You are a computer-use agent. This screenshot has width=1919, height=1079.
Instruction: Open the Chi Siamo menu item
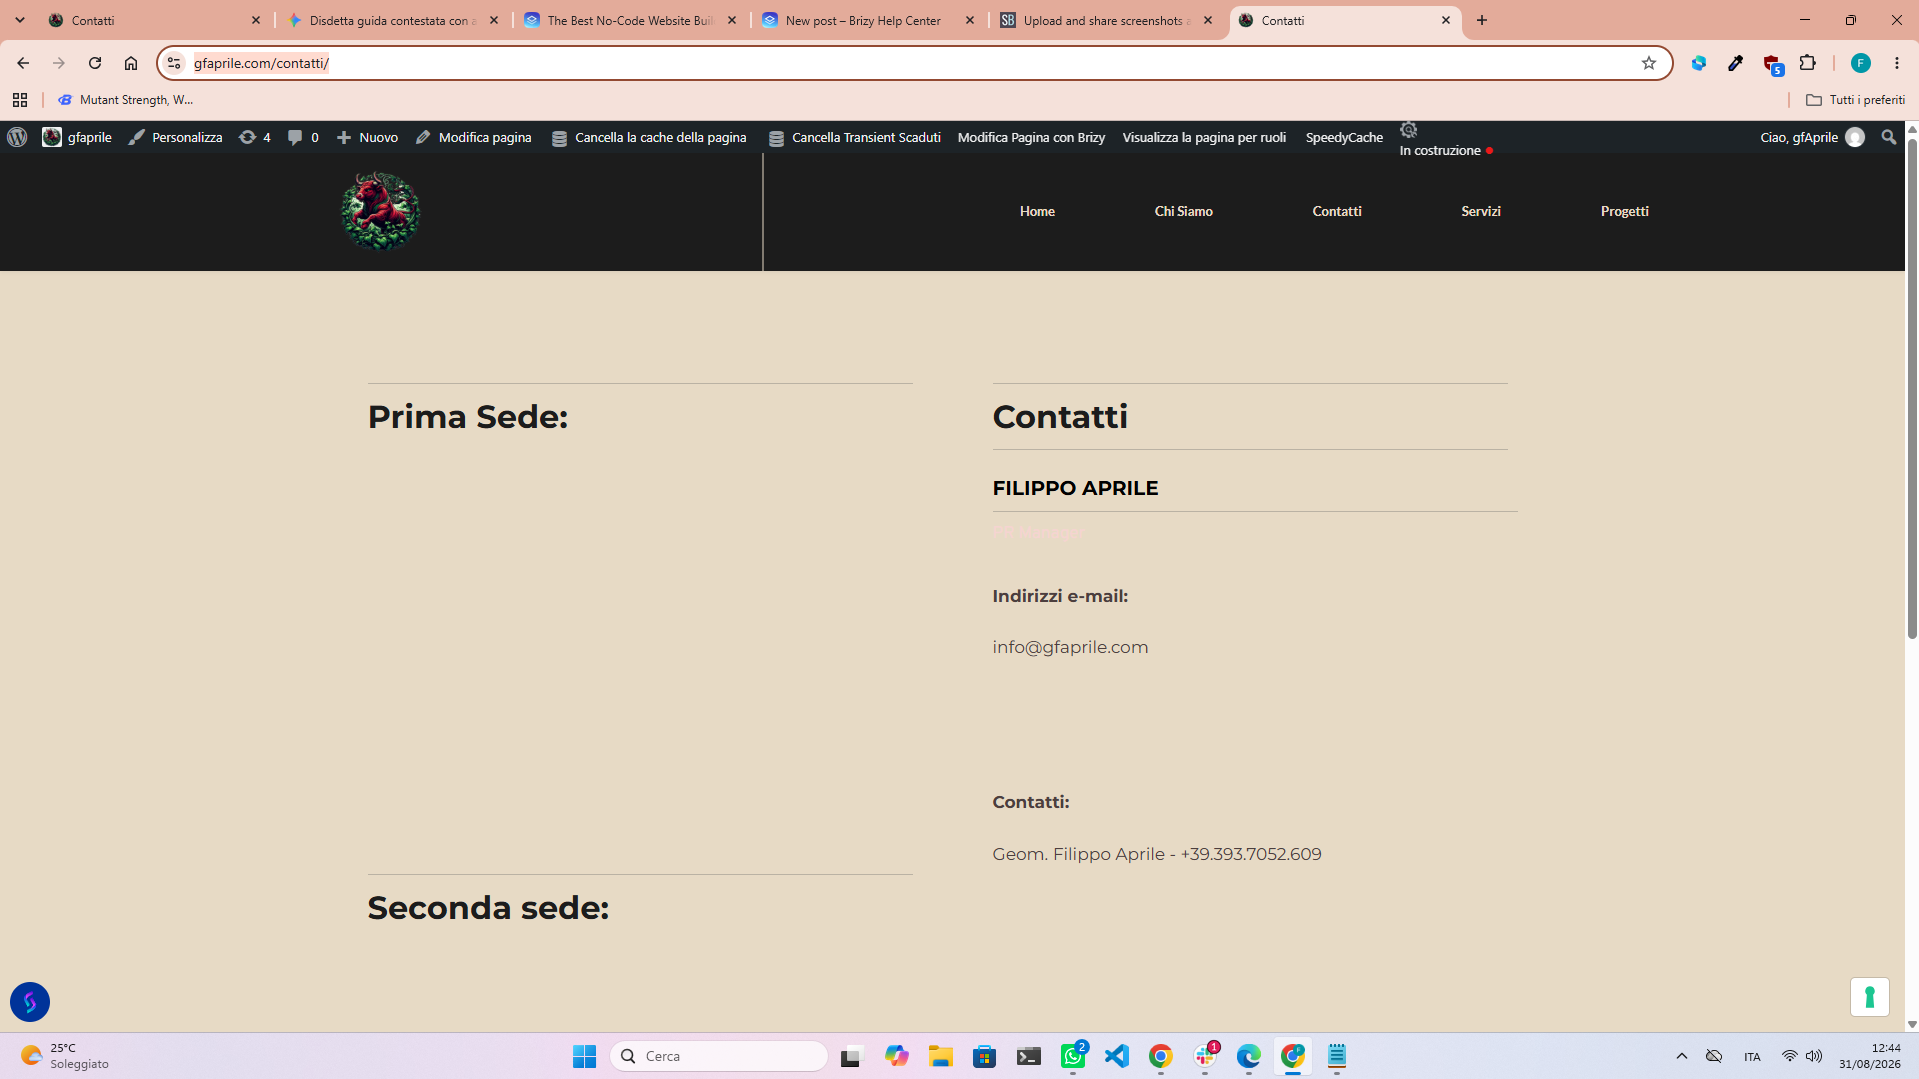(x=1183, y=211)
